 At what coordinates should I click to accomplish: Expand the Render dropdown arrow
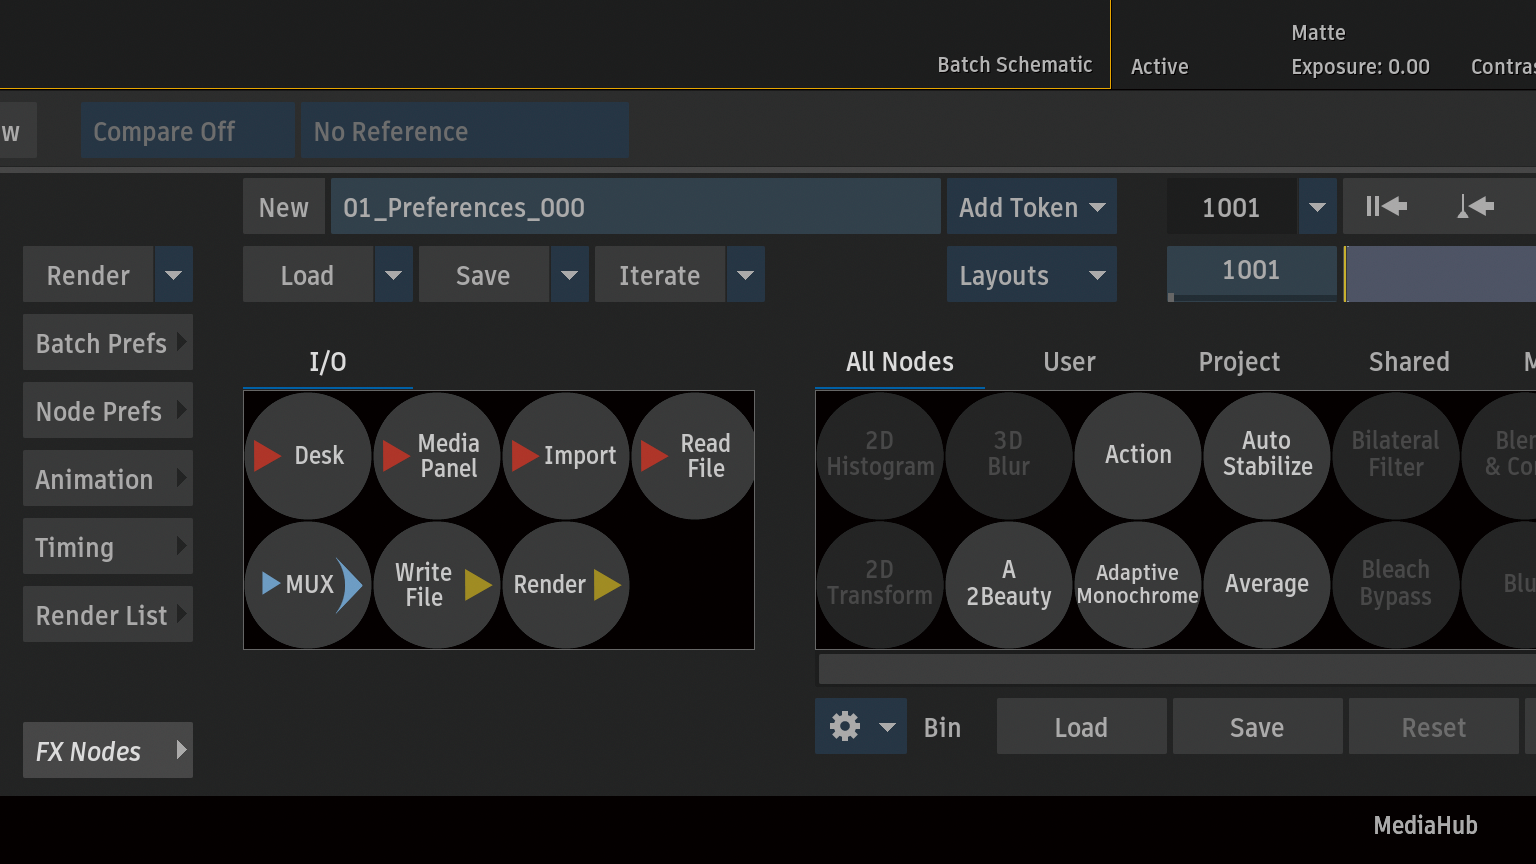[174, 275]
